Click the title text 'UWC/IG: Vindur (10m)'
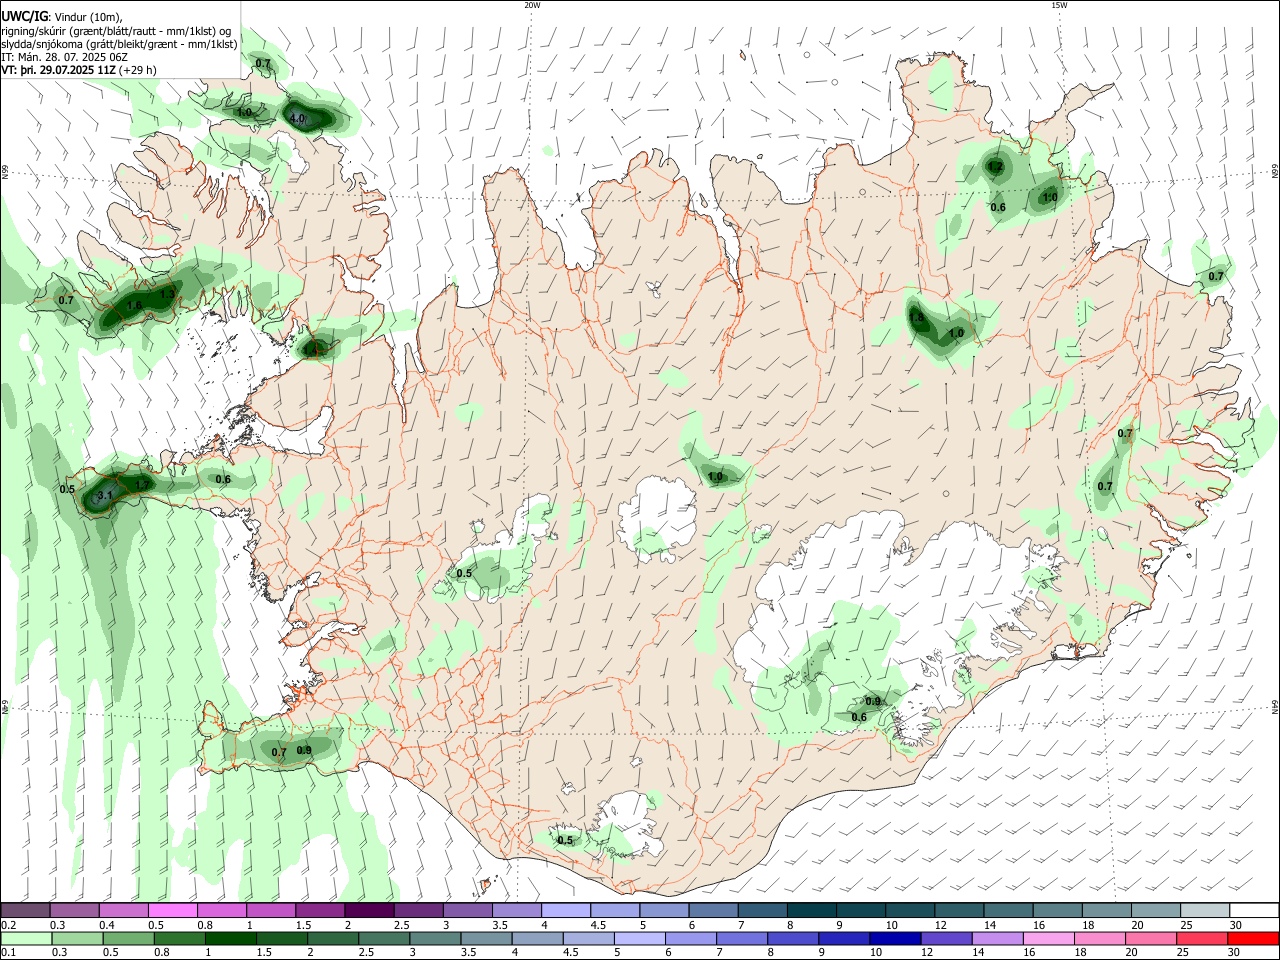Image resolution: width=1280 pixels, height=960 pixels. tap(62, 16)
